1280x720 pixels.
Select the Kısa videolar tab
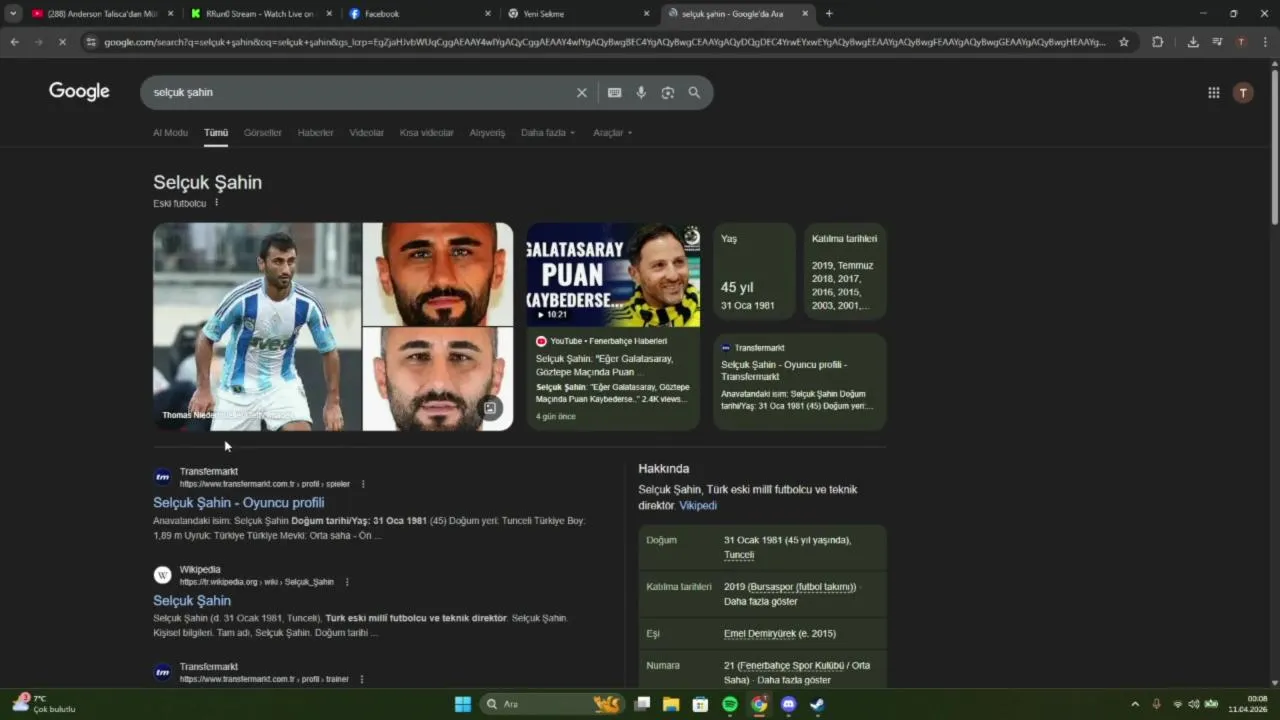(x=426, y=133)
